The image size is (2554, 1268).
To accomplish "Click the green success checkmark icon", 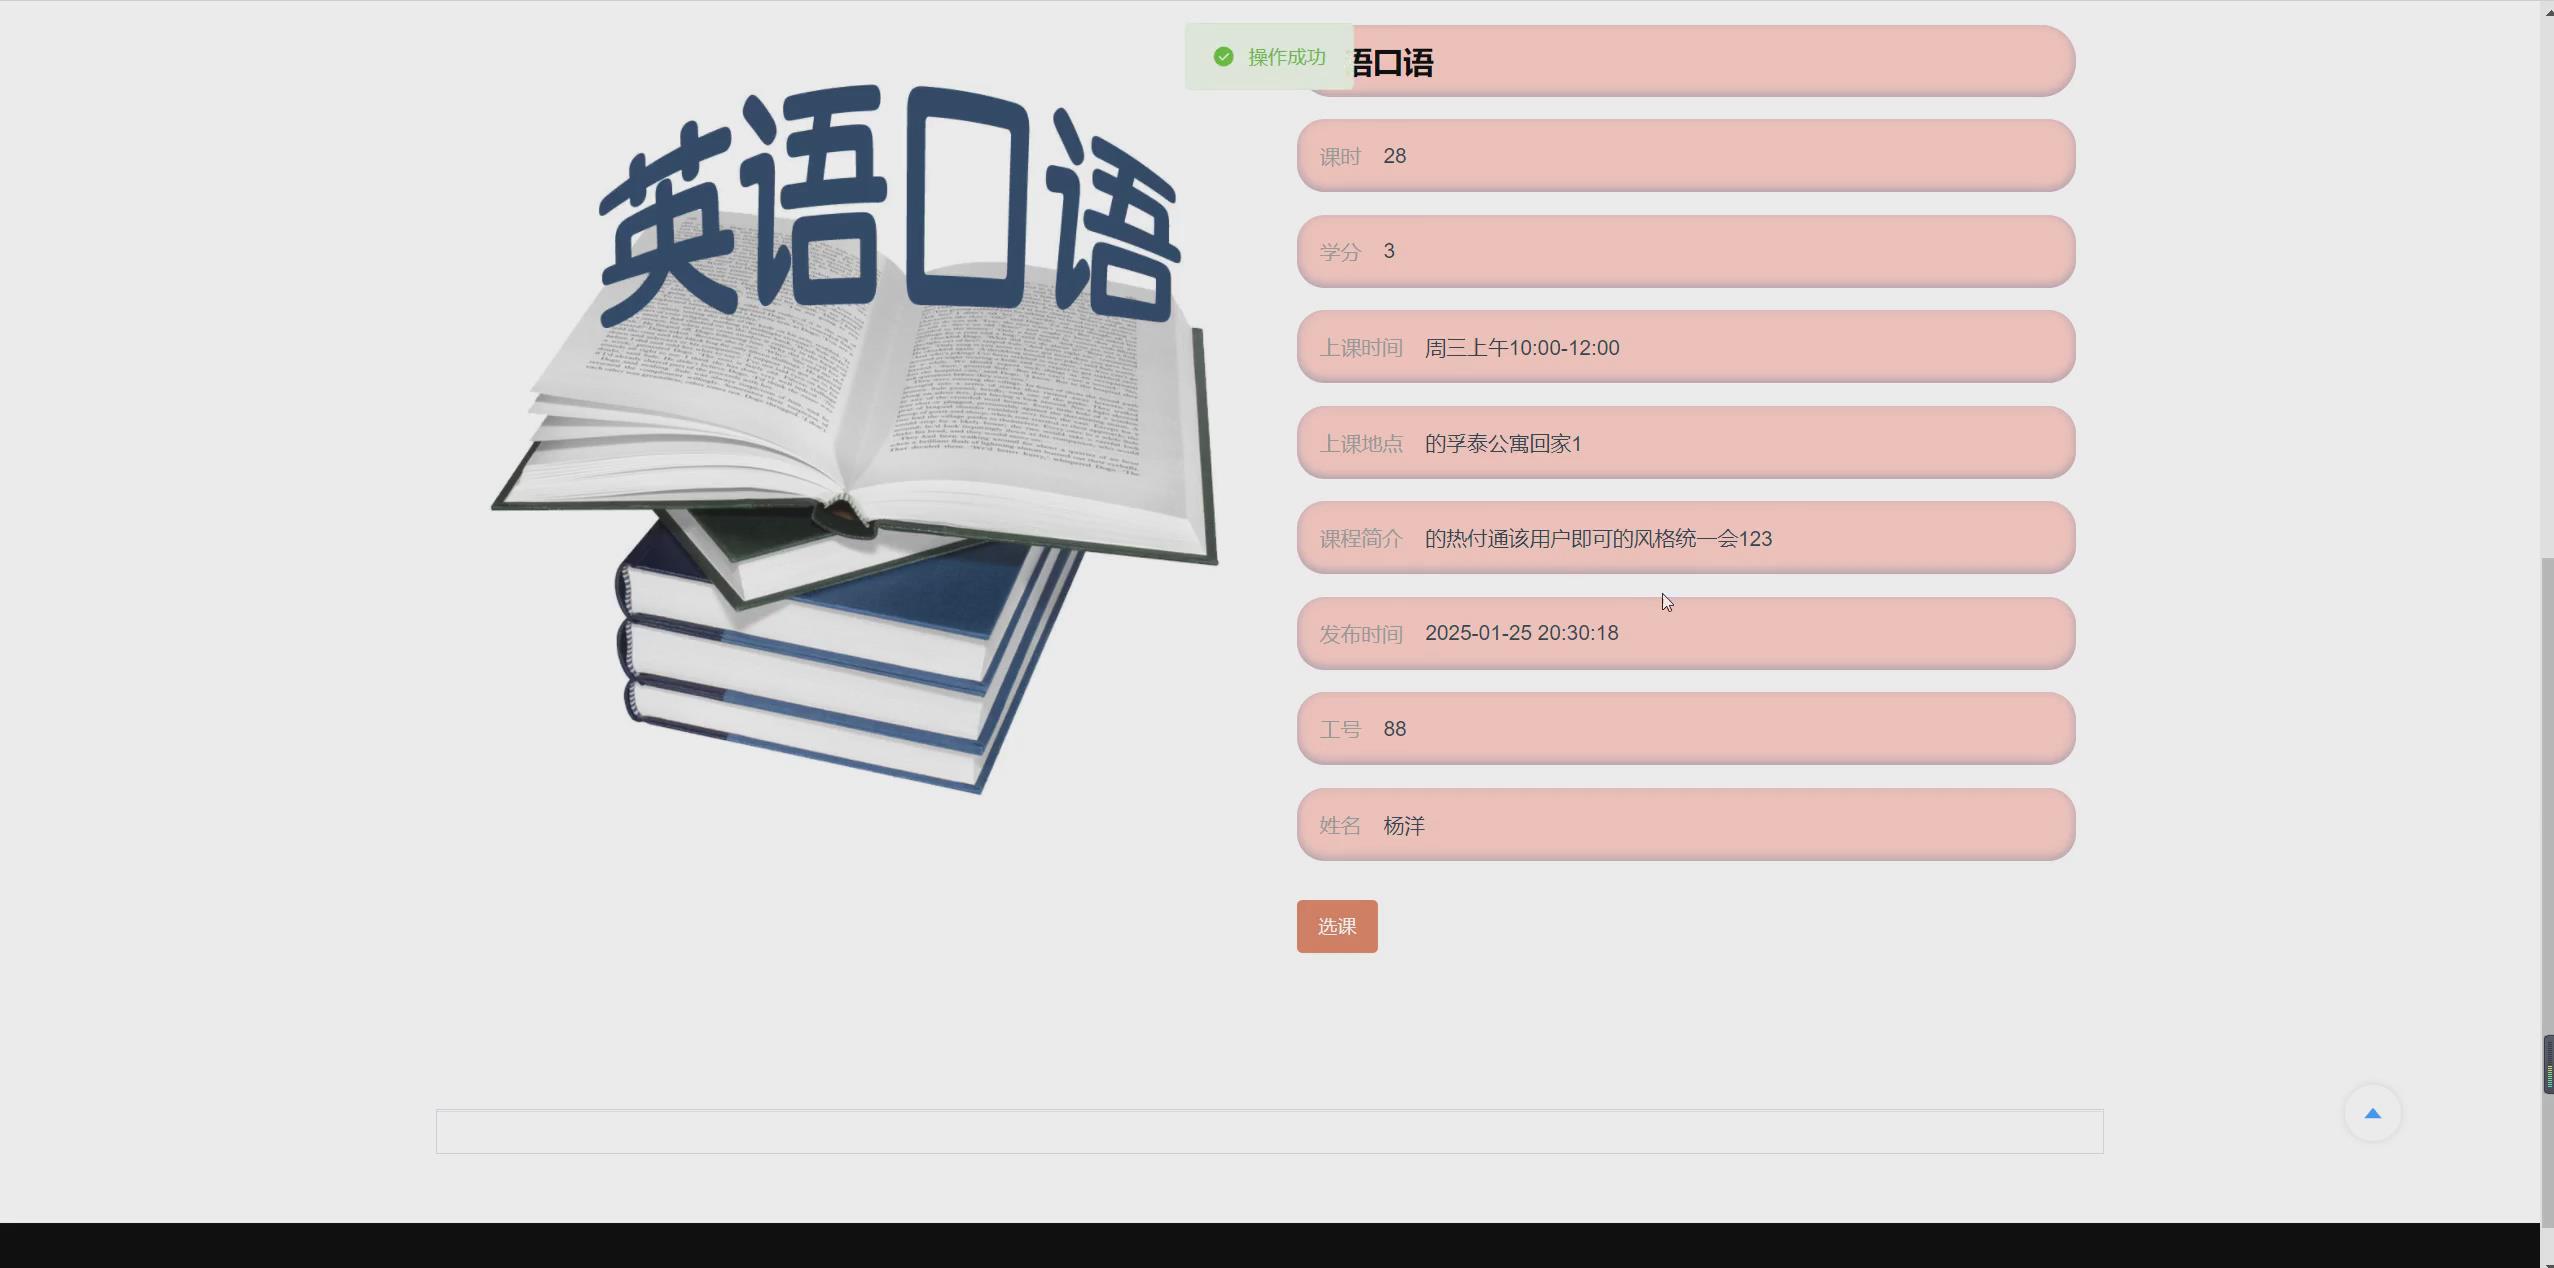I will [1224, 56].
